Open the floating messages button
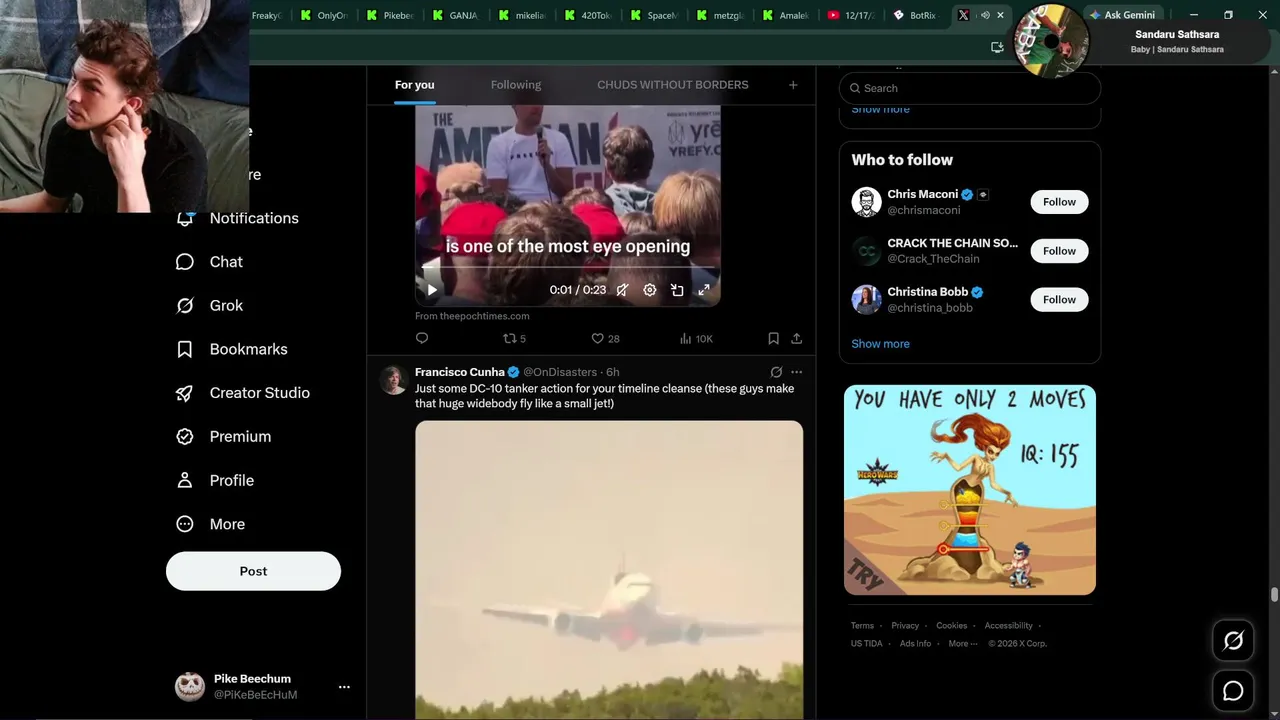 coord(1233,691)
